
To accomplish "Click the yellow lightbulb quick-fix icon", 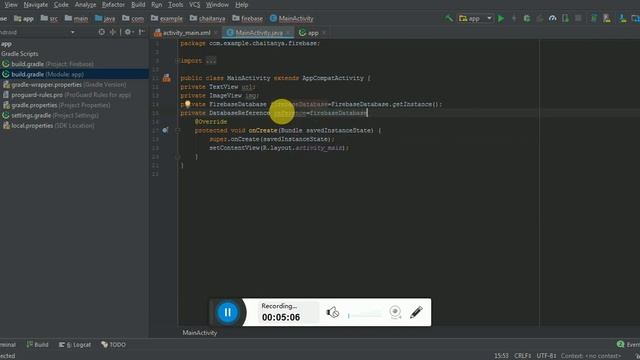I will coord(187,104).
